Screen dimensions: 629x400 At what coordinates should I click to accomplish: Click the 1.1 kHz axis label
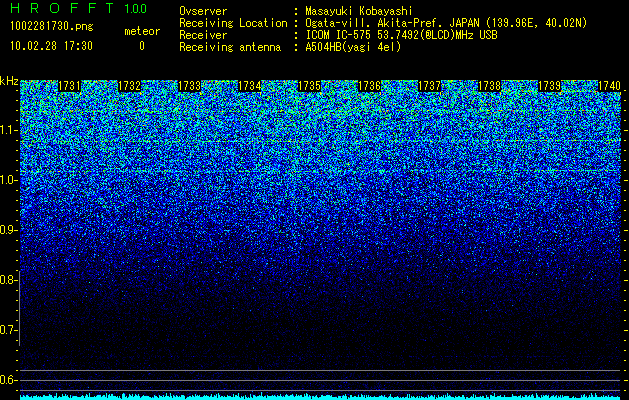[8, 130]
